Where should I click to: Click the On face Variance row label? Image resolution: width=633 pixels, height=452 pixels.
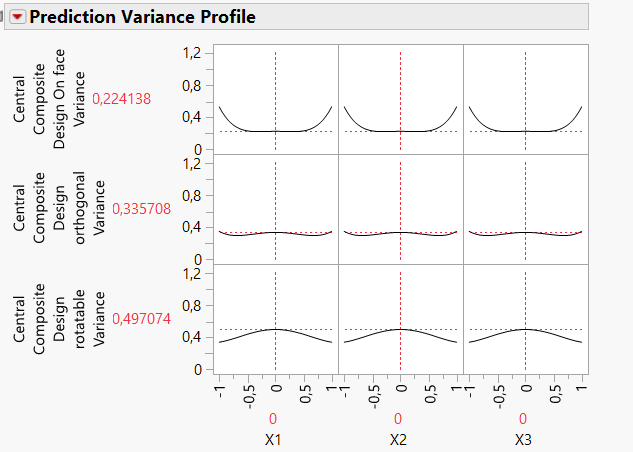tap(49, 99)
